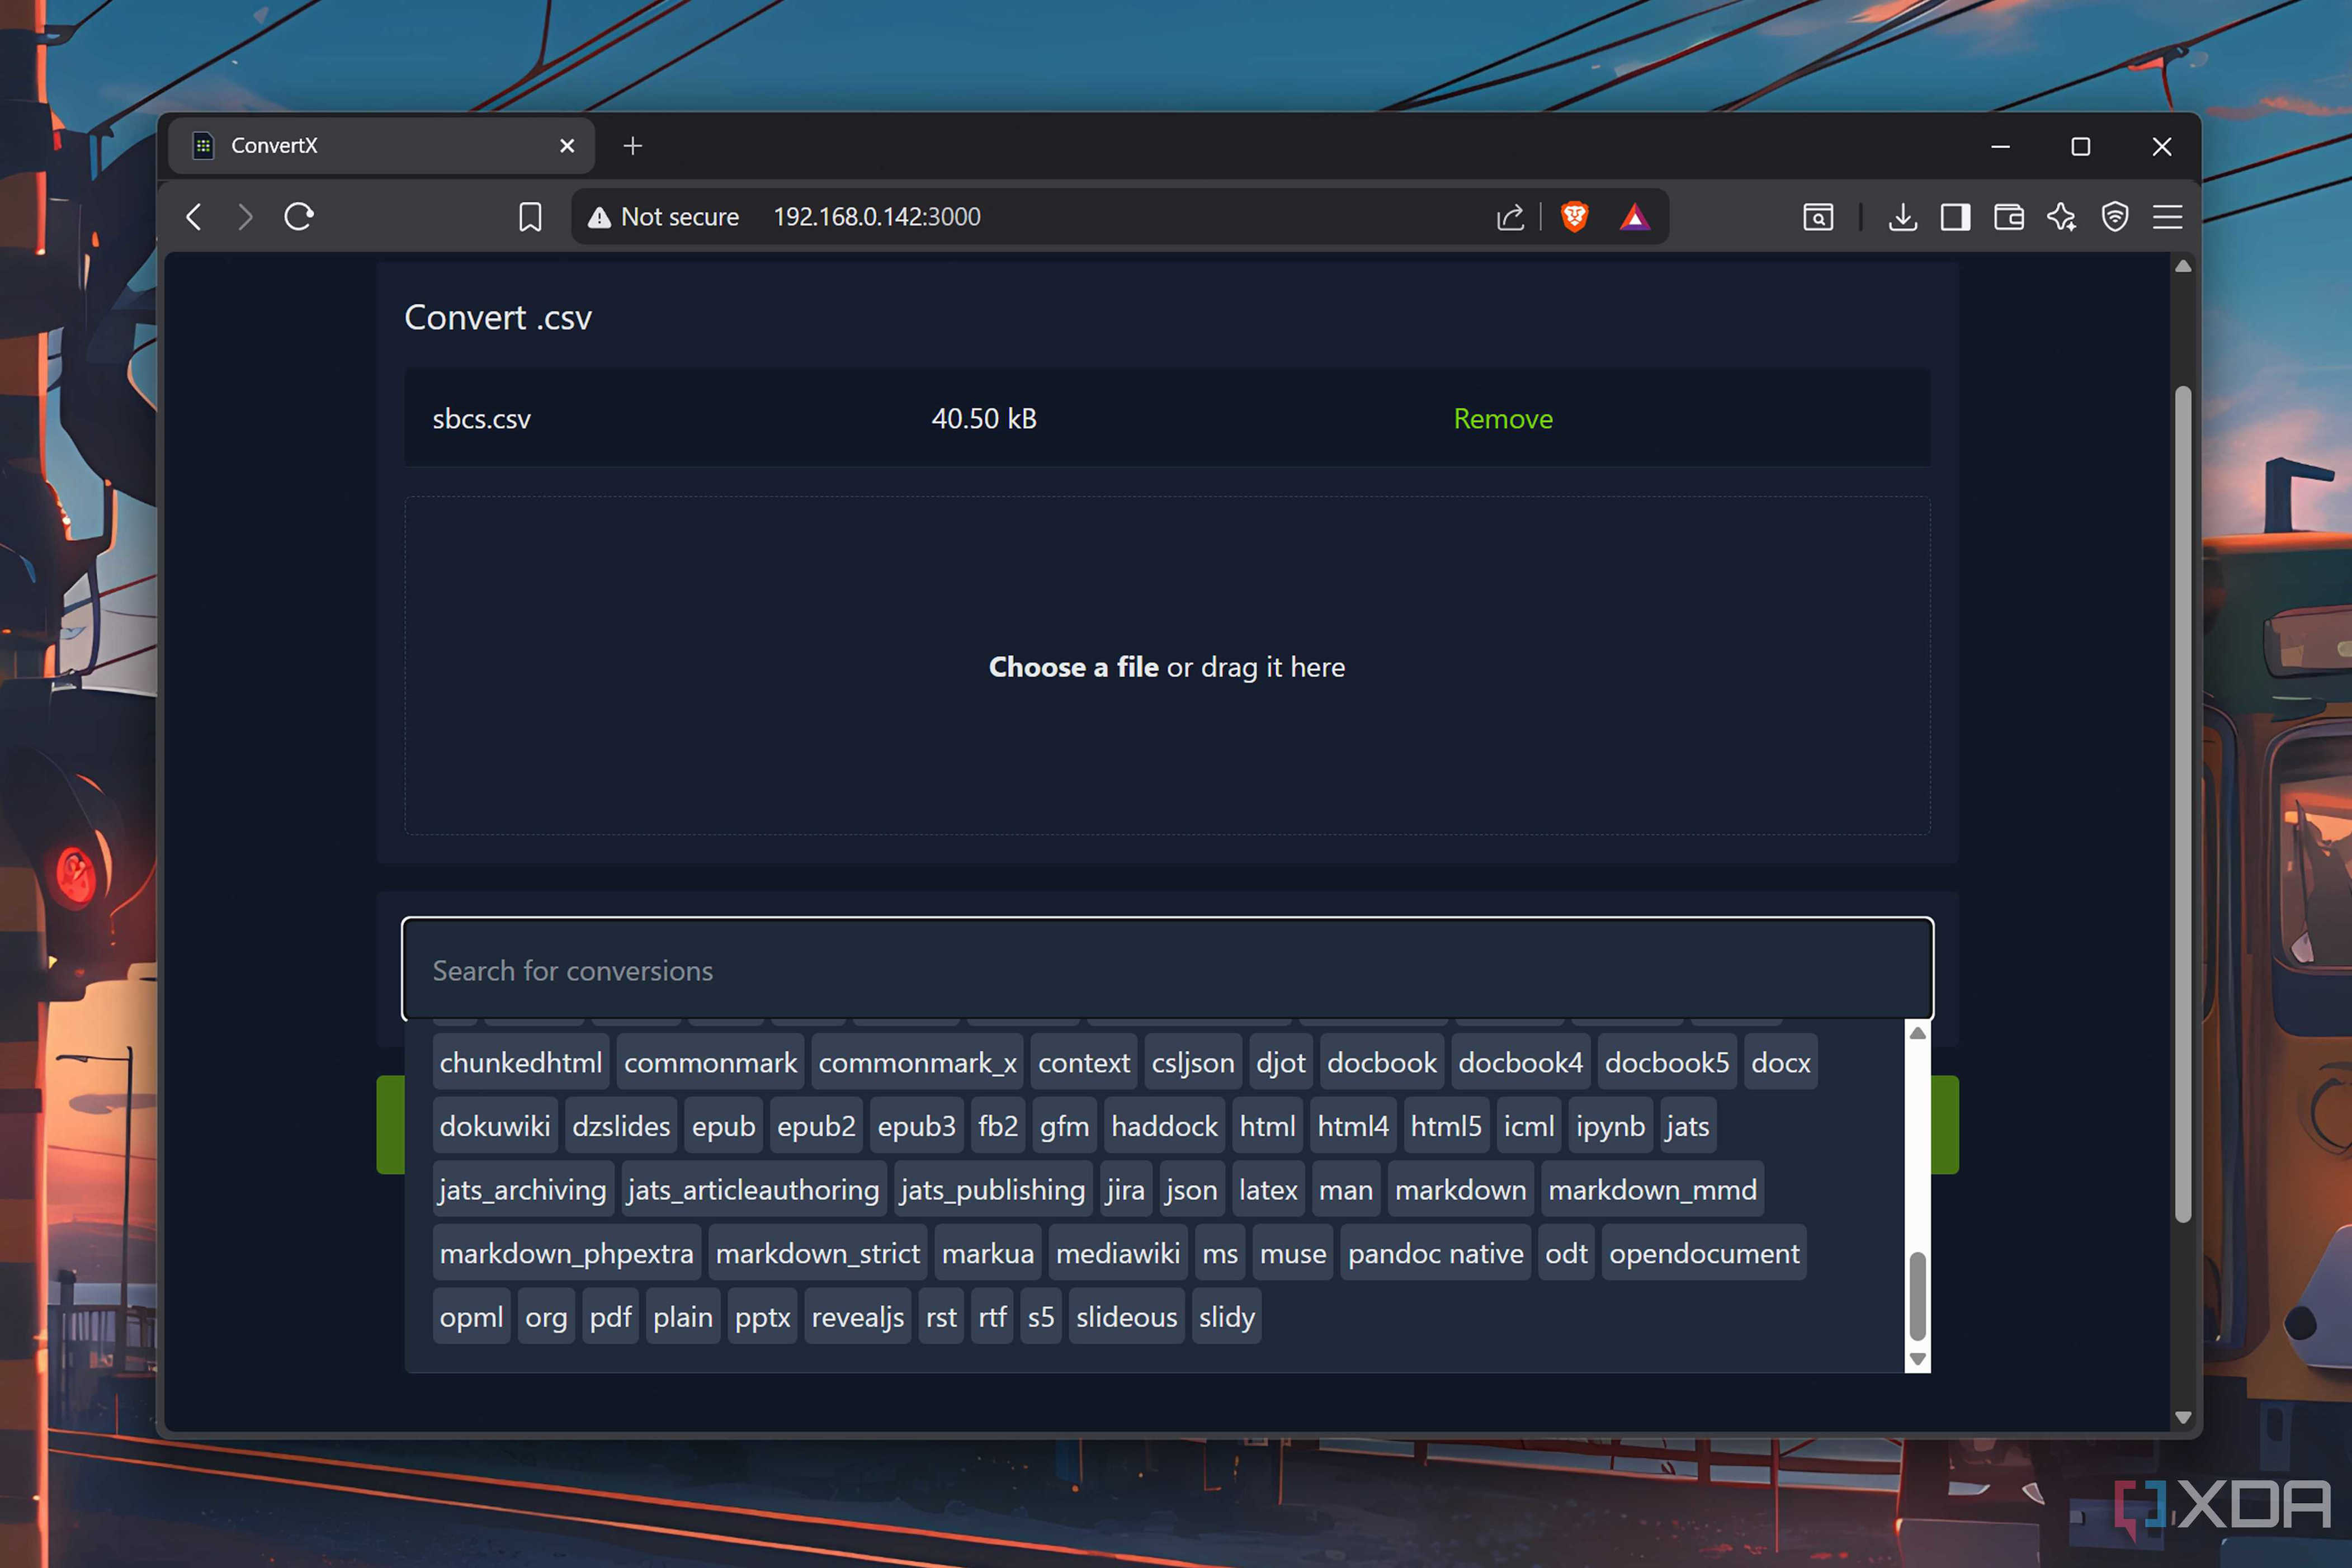The image size is (2352, 1568).
Task: Select csljson output format
Action: [x=1193, y=1062]
